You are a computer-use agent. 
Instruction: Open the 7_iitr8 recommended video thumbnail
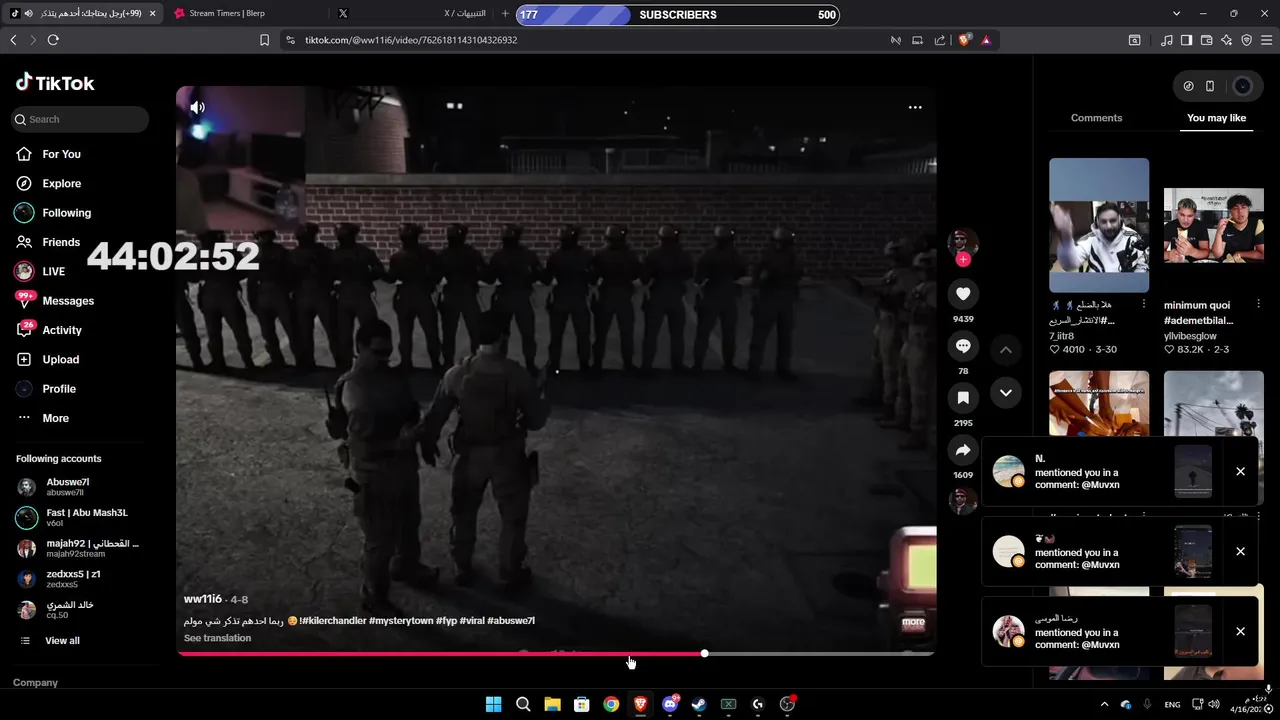(x=1099, y=225)
